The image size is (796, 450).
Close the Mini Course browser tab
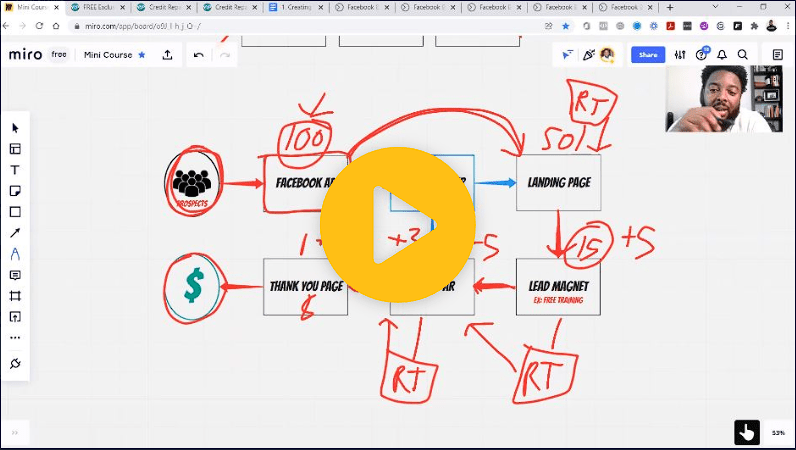coord(56,7)
